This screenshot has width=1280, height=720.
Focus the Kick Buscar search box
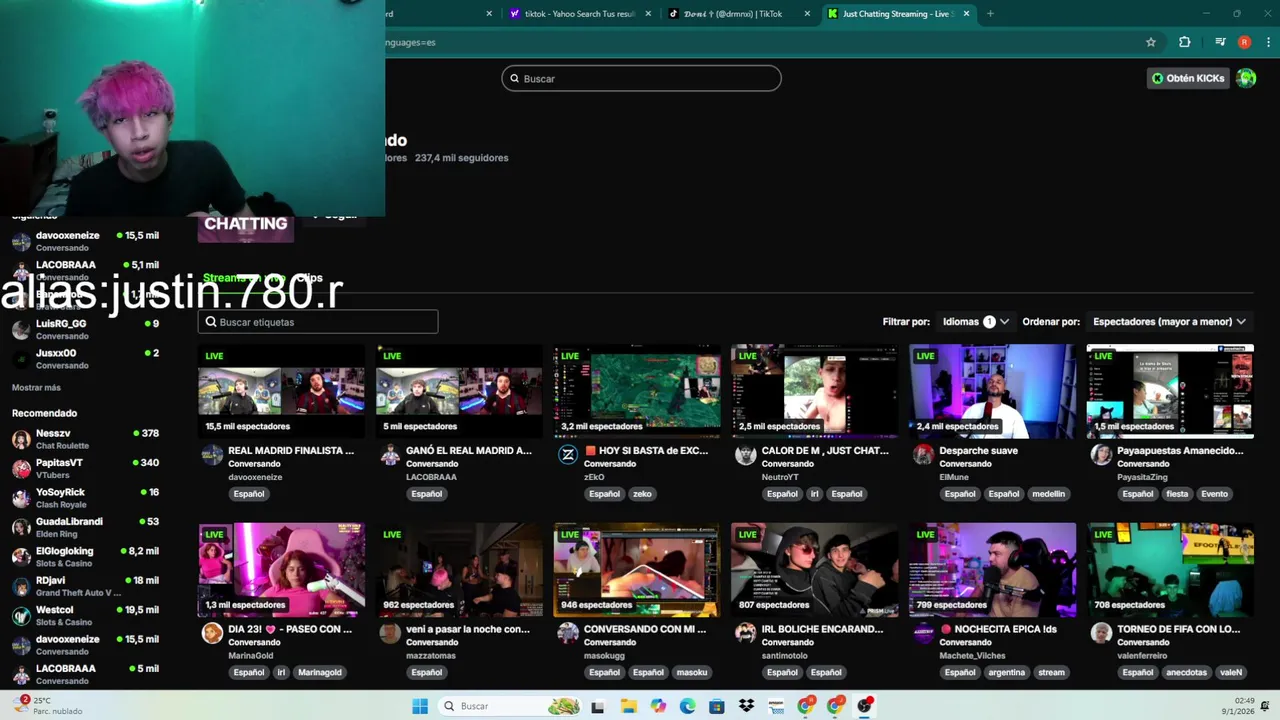tap(641, 78)
